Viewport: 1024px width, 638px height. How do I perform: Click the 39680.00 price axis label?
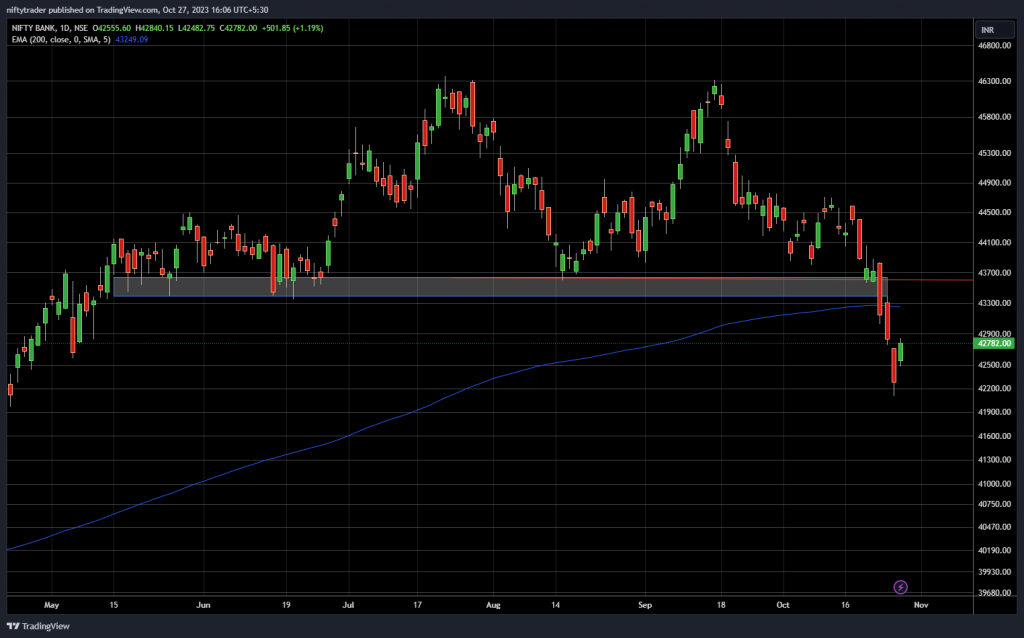click(x=994, y=593)
